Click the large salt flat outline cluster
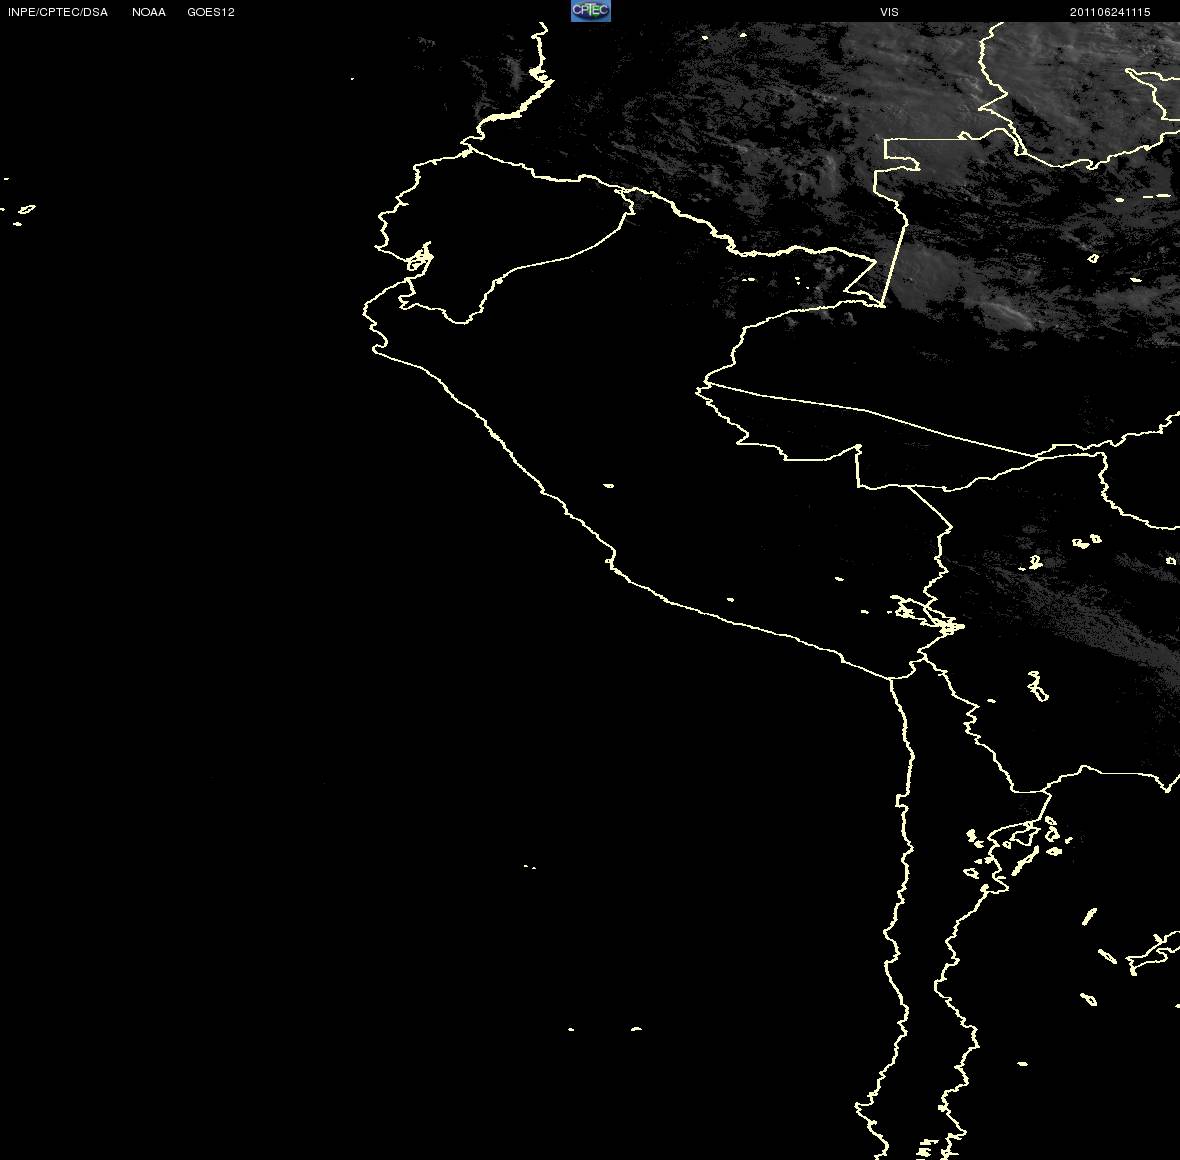The image size is (1180, 1160). (1014, 847)
